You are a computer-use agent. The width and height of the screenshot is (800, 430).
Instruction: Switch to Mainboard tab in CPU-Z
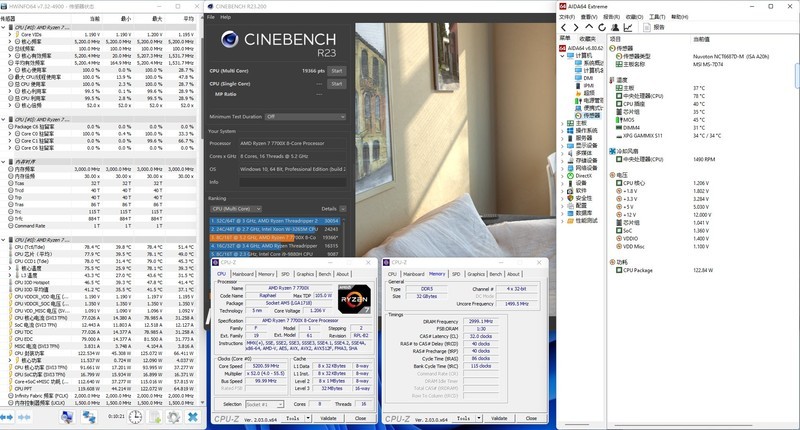pyautogui.click(x=243, y=273)
